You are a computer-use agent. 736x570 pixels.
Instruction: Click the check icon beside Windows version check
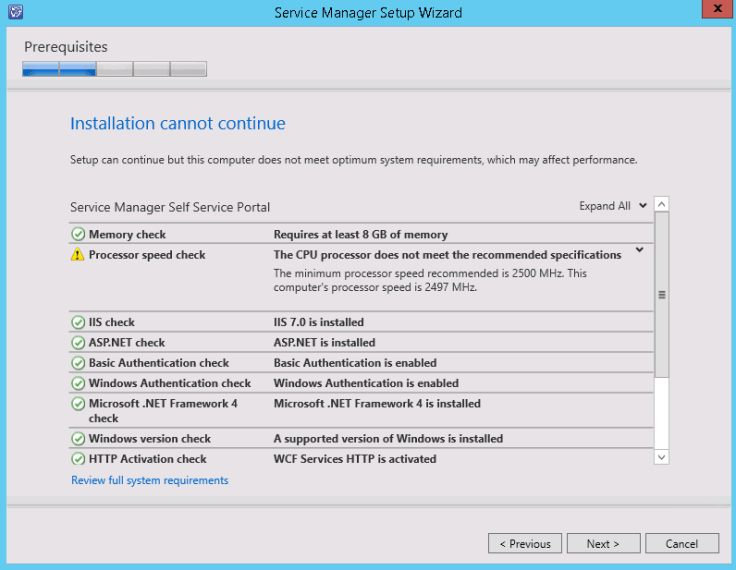point(78,438)
